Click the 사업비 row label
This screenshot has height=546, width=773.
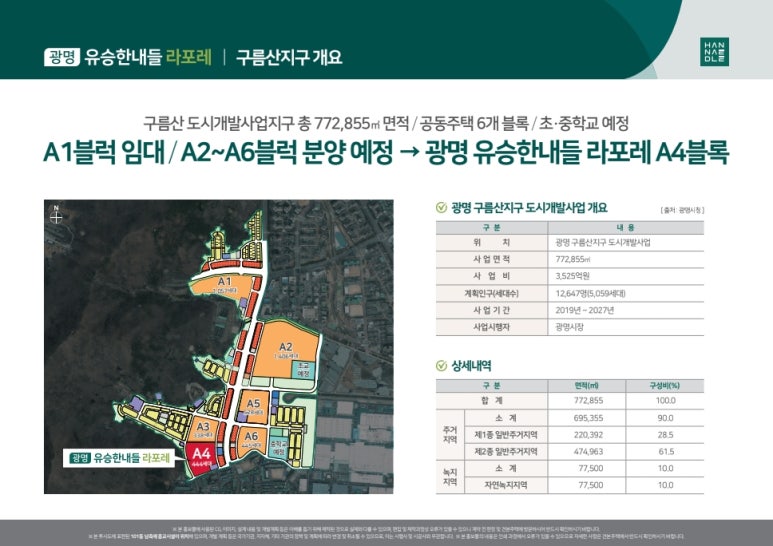492,276
